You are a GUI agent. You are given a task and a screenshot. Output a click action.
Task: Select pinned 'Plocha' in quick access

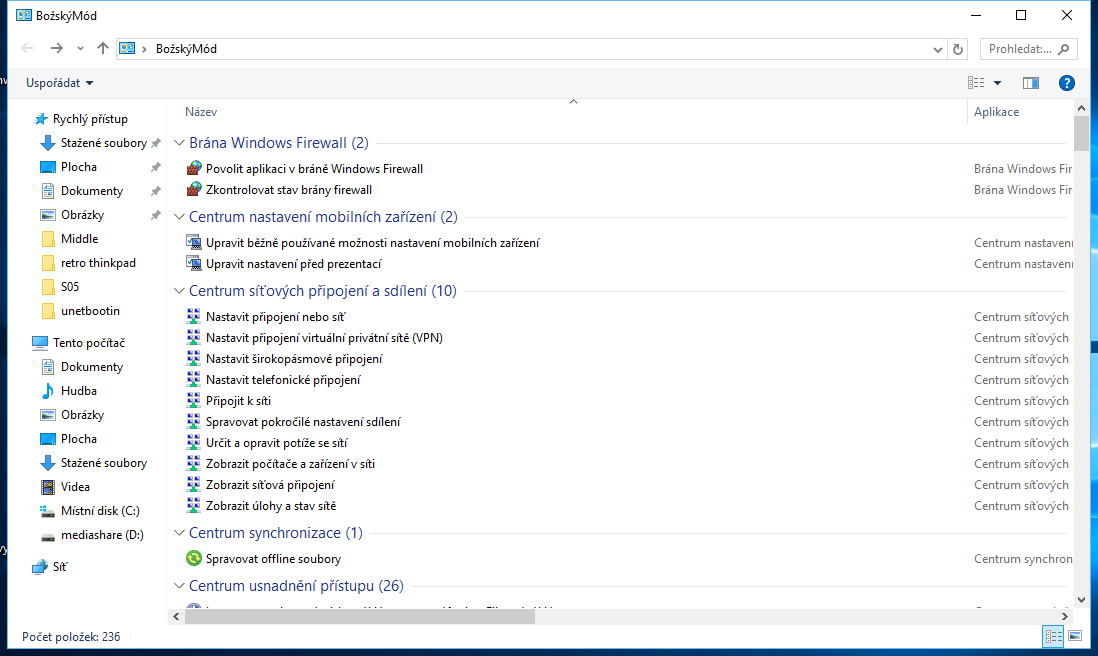pos(78,167)
